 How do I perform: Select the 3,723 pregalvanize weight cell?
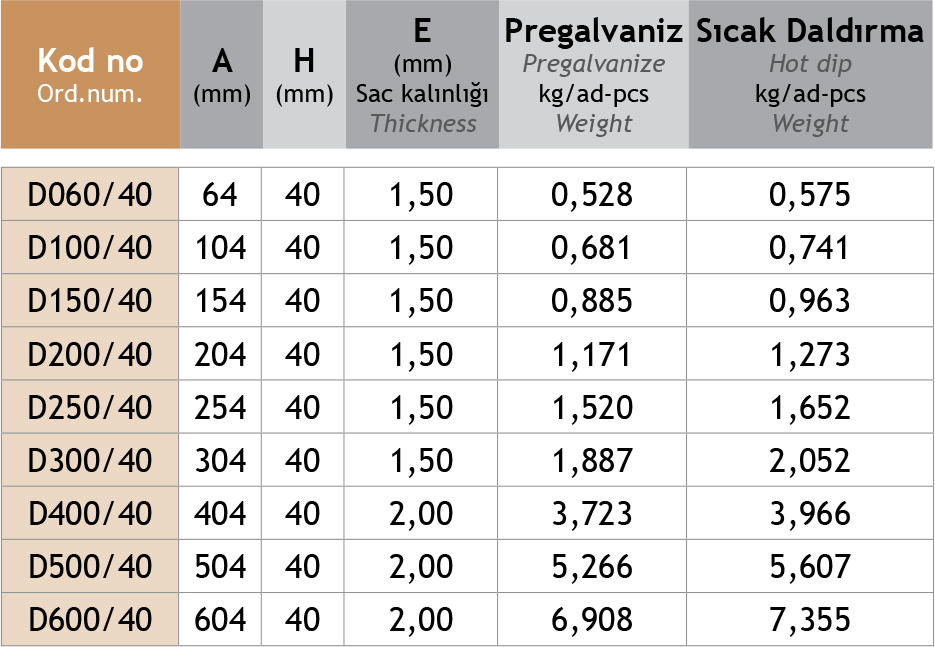coord(592,514)
